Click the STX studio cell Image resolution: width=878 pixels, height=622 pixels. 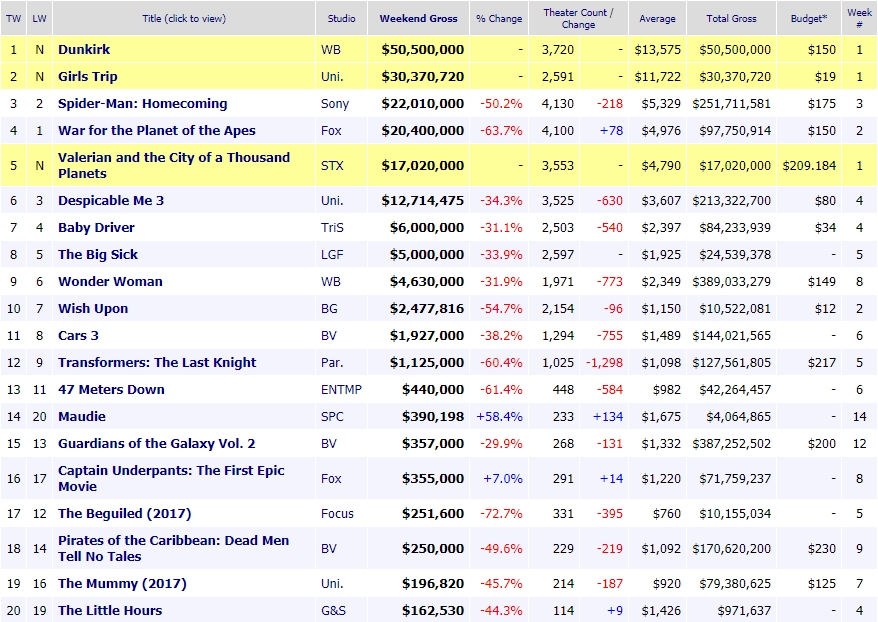click(332, 165)
